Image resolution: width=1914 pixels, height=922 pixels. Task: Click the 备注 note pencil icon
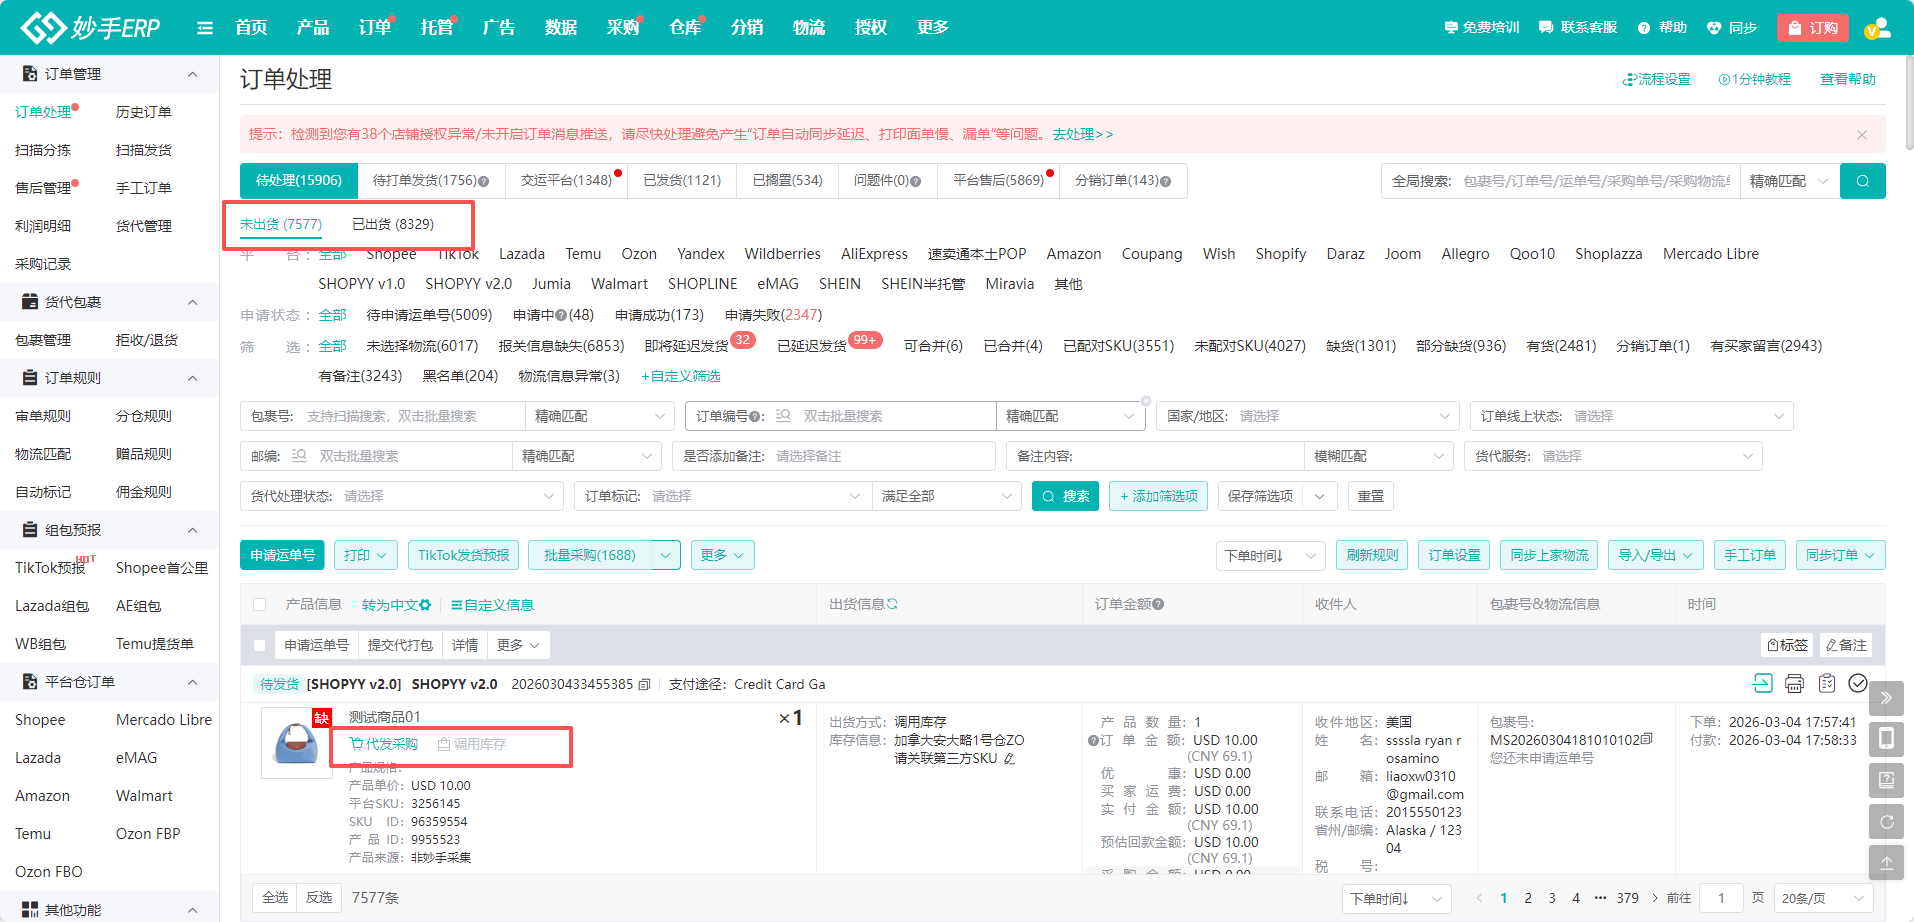1845,645
